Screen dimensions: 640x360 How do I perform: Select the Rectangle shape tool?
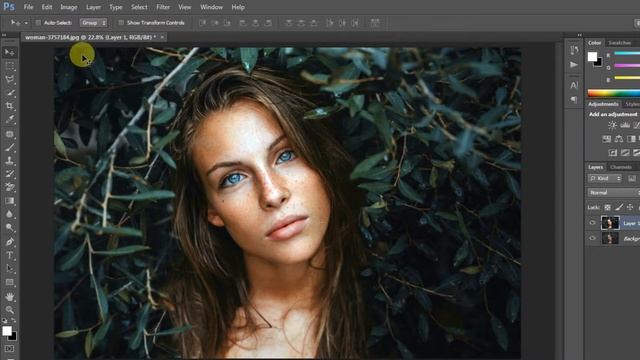point(10,282)
